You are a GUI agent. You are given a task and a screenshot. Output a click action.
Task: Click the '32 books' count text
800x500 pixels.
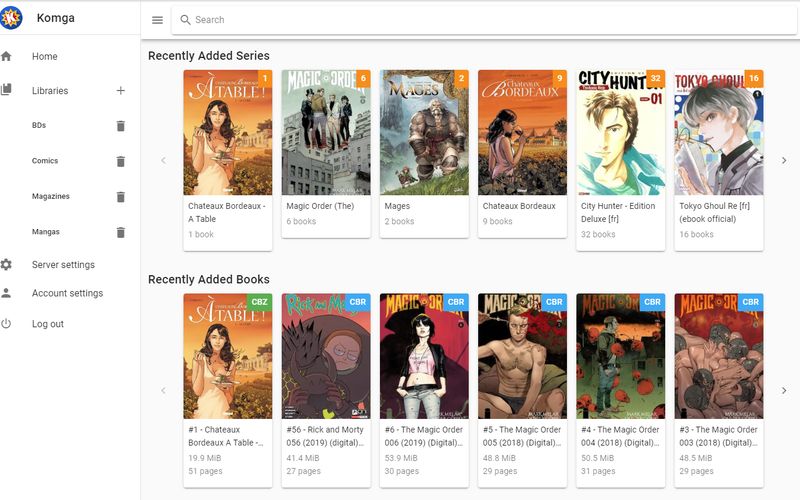click(598, 234)
